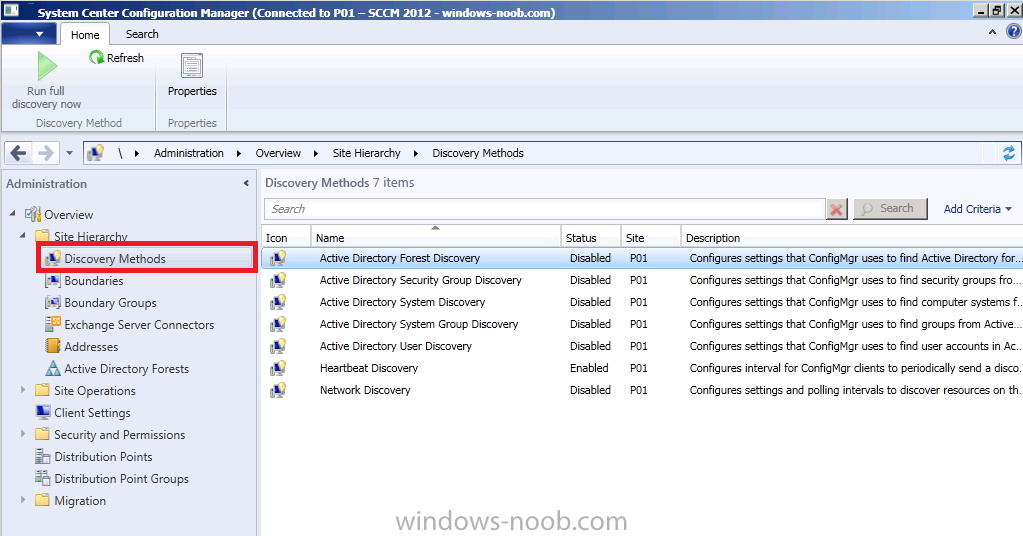Expand the Migration folder
The height and width of the screenshot is (536, 1023).
(x=23, y=499)
